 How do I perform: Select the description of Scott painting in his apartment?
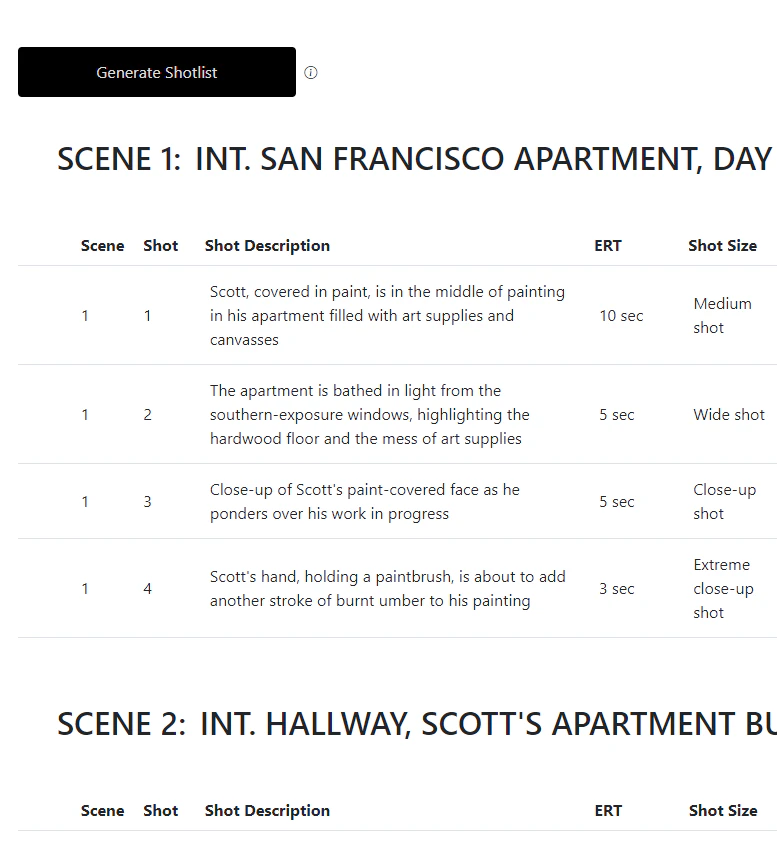pyautogui.click(x=387, y=316)
